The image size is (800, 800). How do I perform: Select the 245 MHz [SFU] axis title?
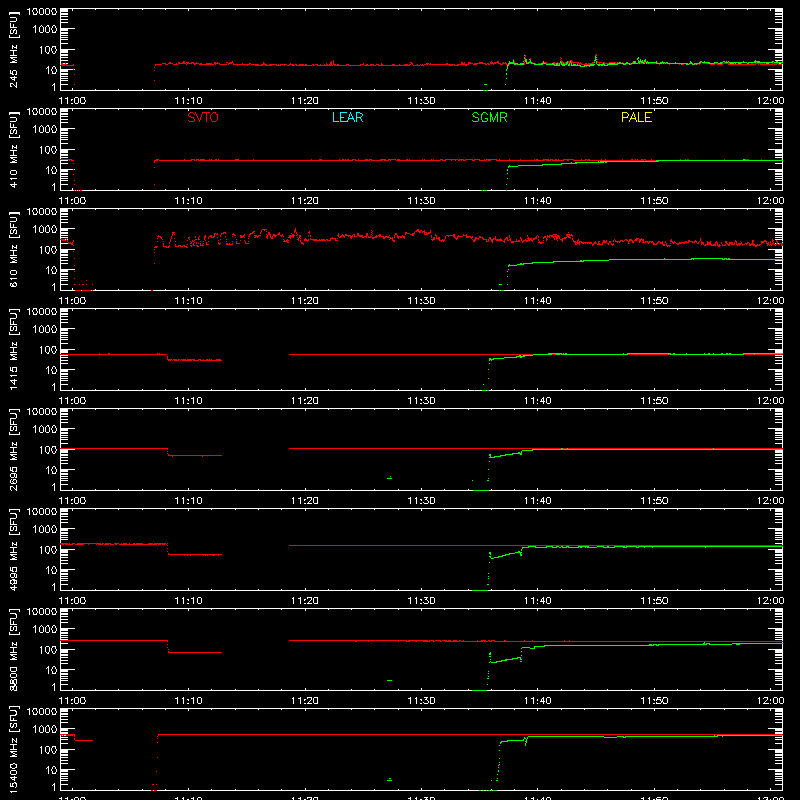click(x=14, y=49)
